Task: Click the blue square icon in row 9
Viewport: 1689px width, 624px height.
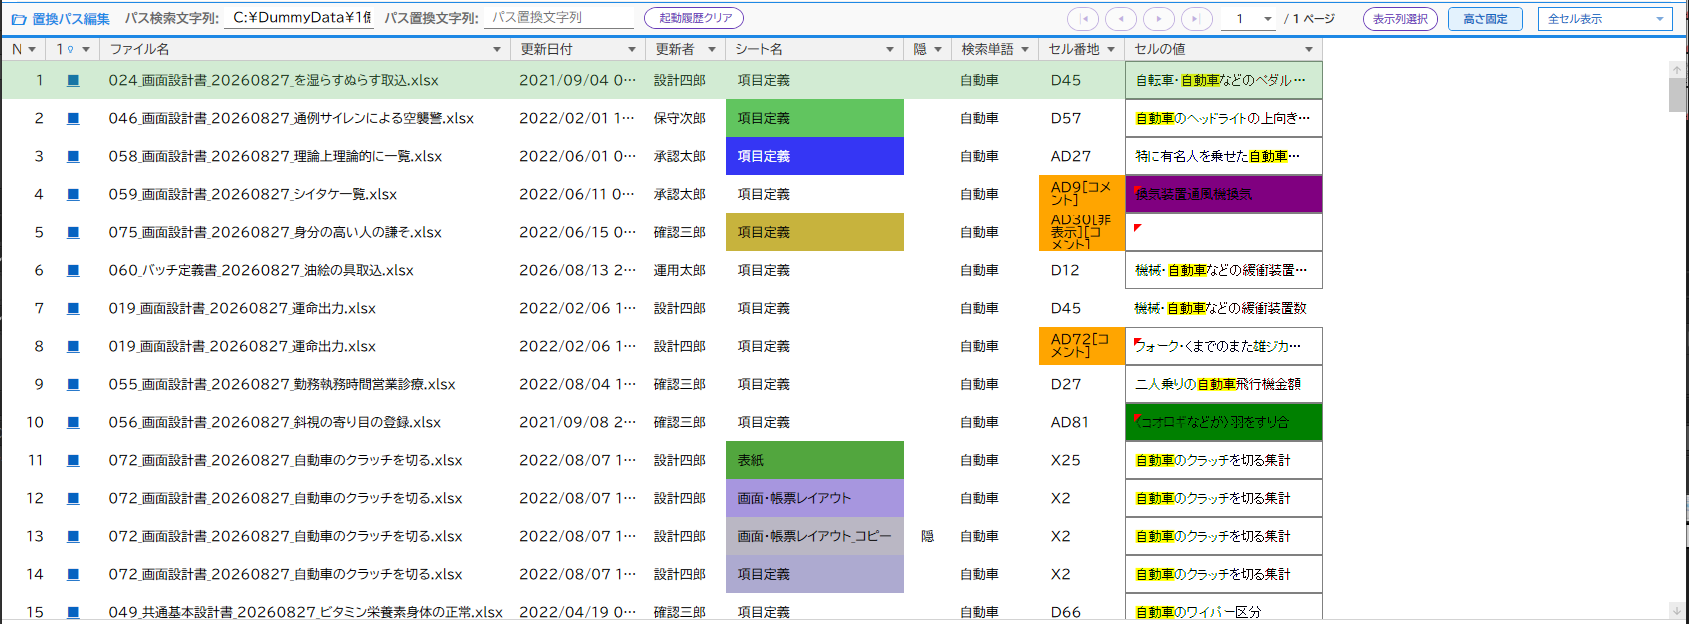Action: [x=73, y=384]
